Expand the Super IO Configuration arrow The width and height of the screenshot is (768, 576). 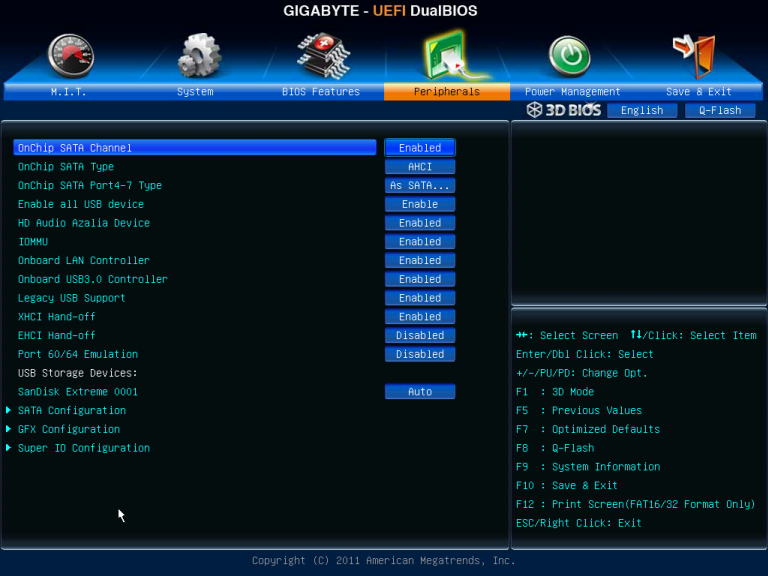click(8, 447)
